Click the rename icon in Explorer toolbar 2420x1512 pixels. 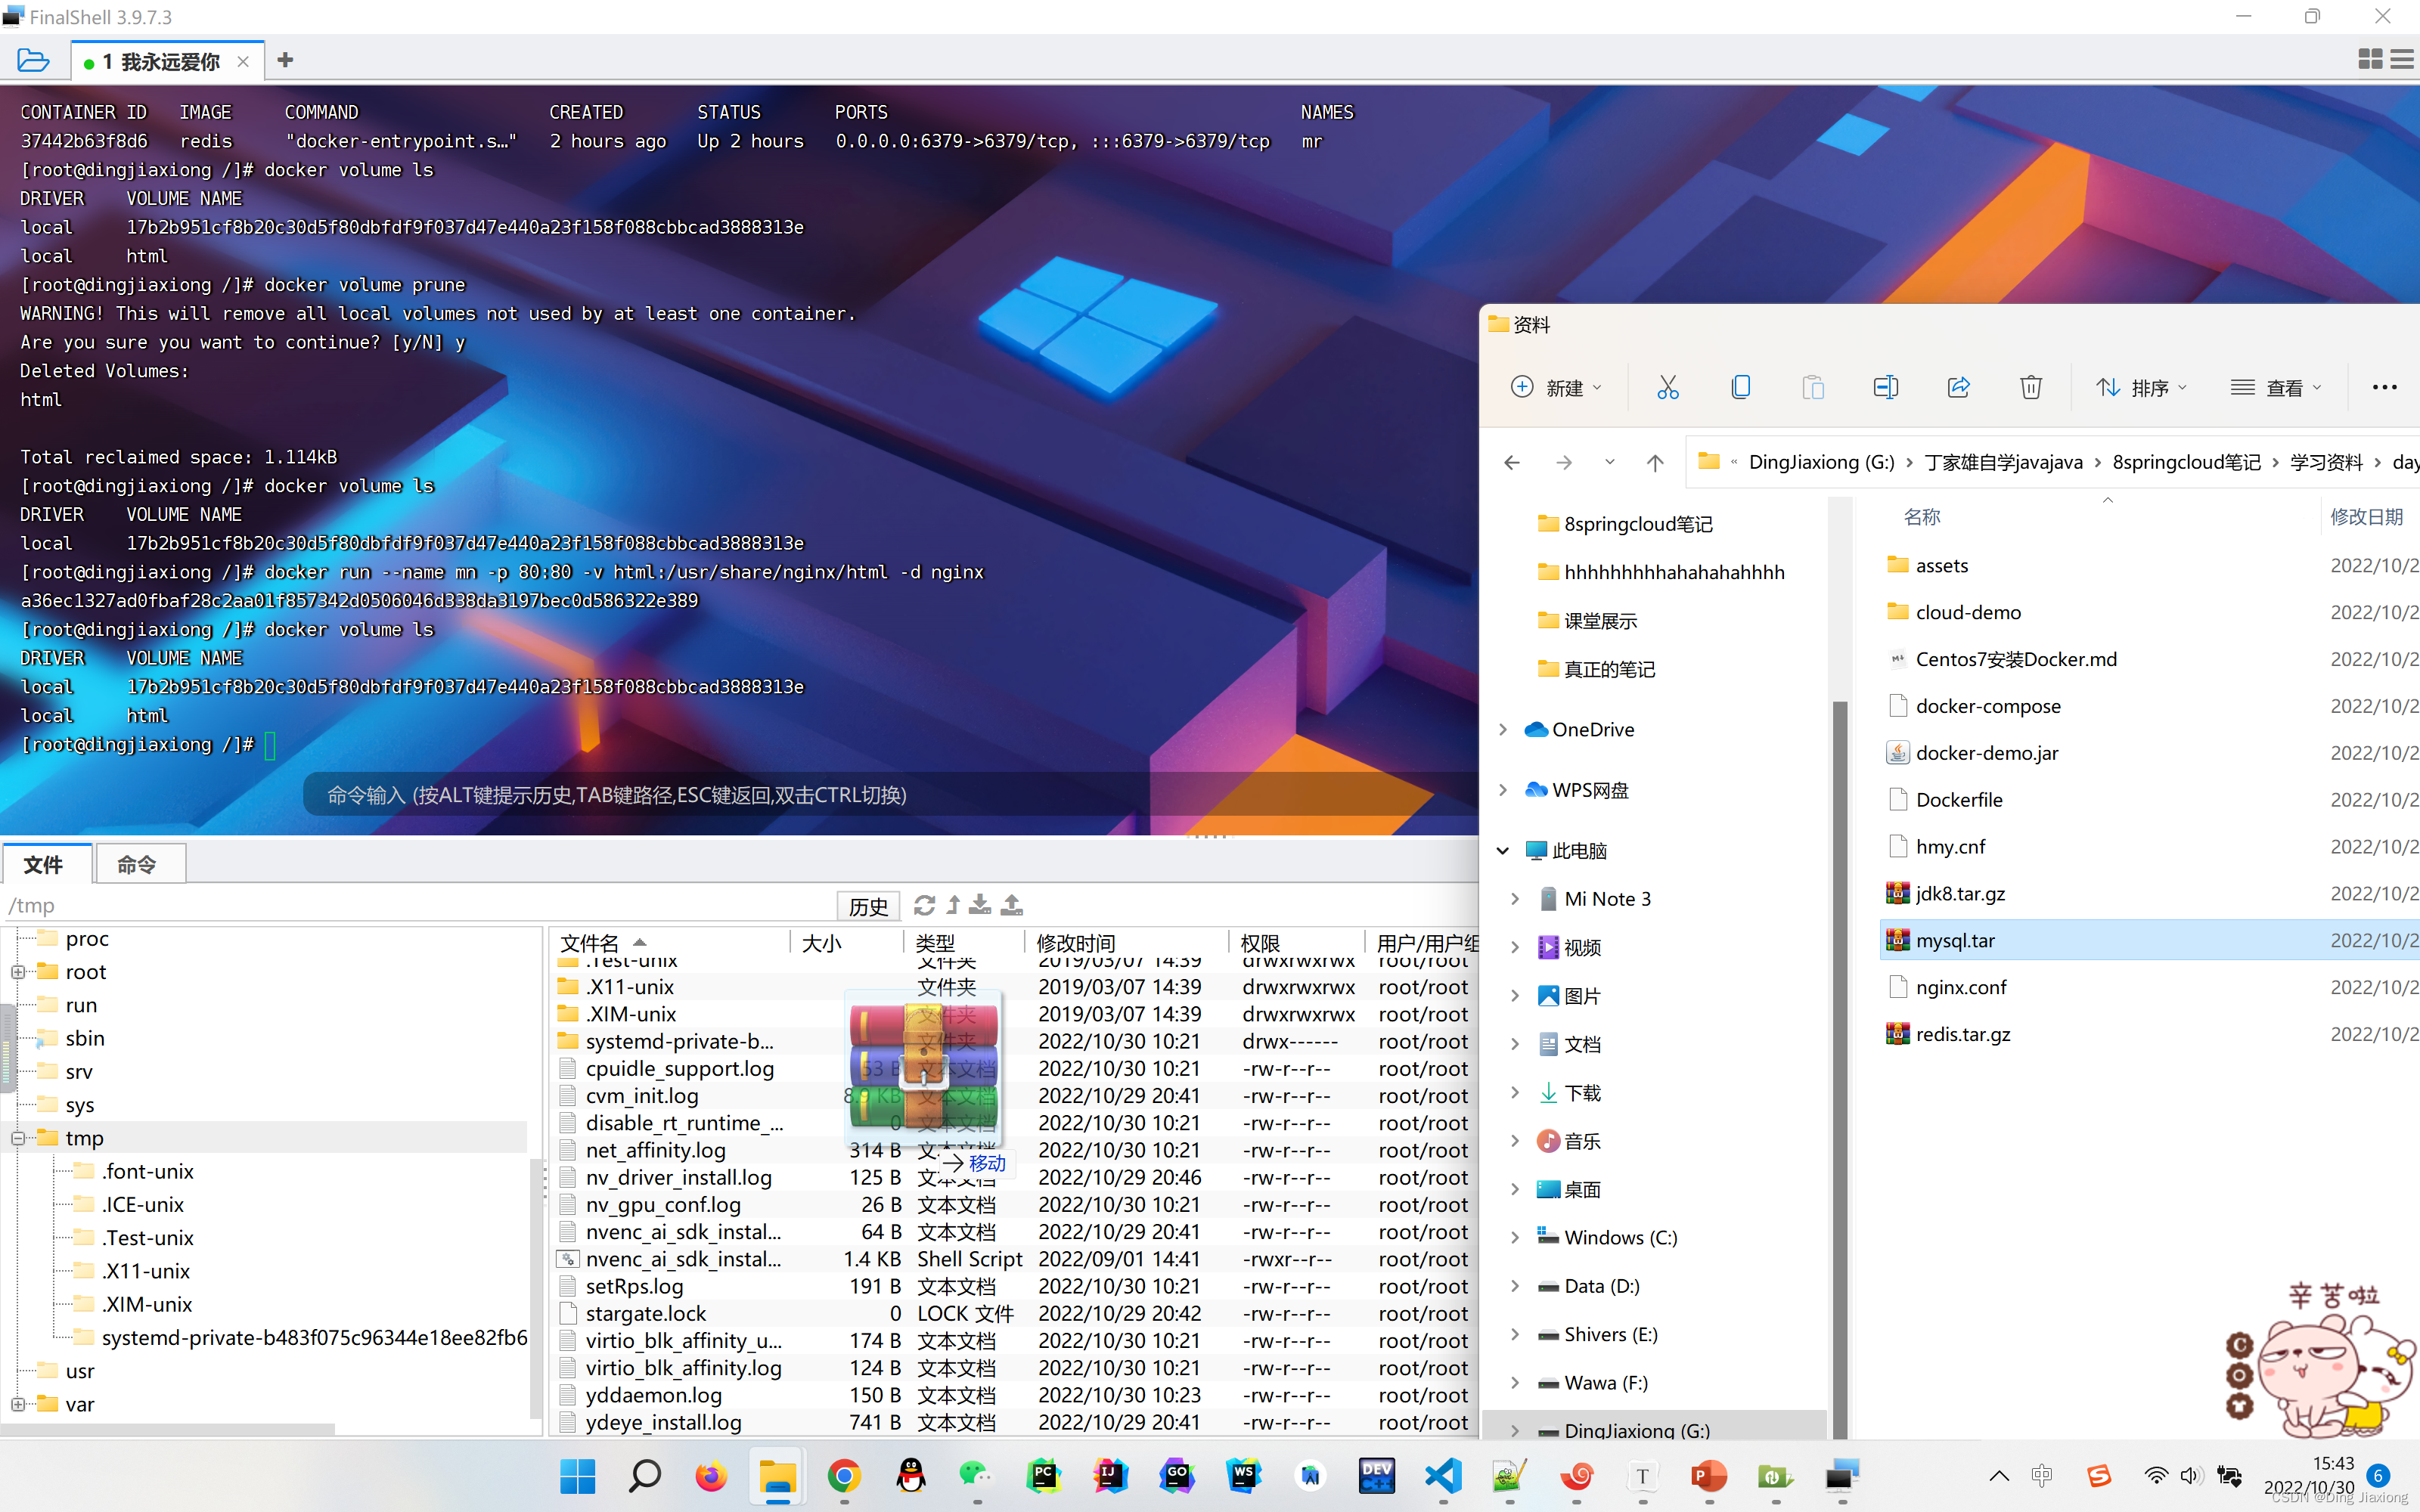tap(1885, 387)
